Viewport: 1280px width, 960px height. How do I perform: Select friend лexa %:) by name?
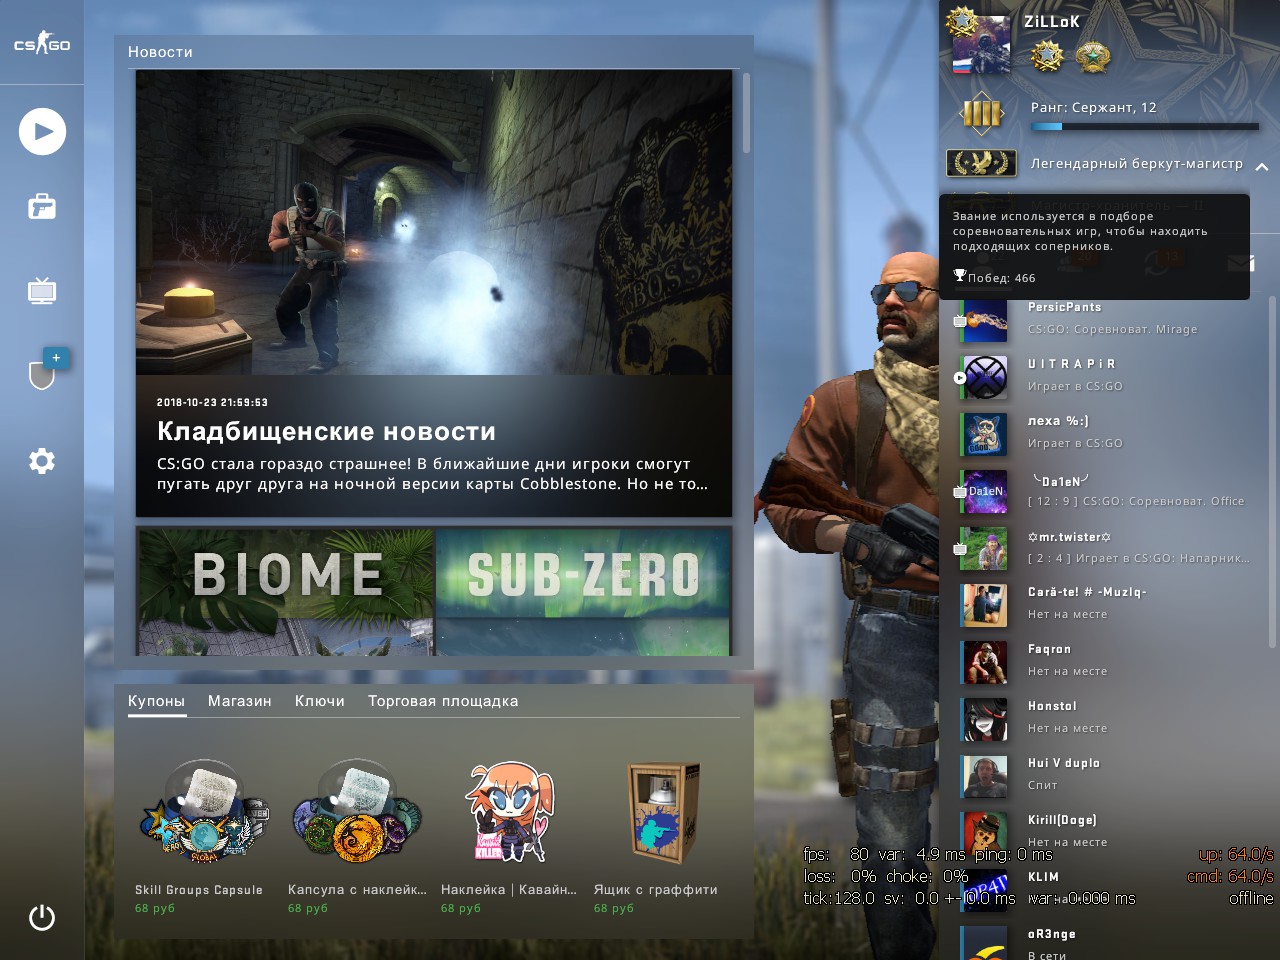(1058, 421)
